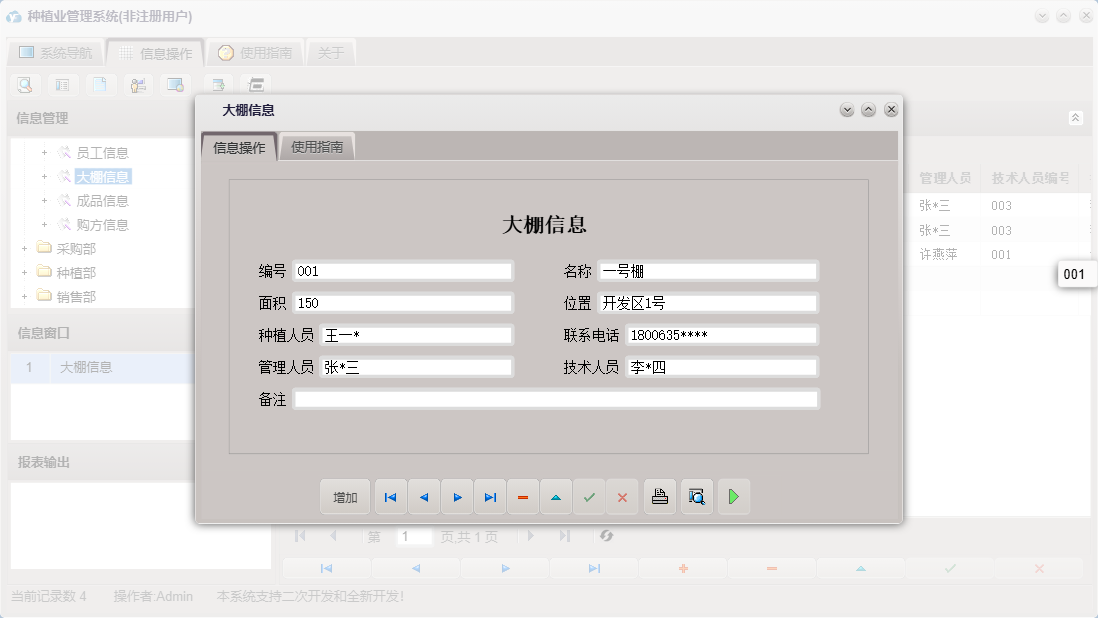Click the new-document icon on the main toolbar
Viewport: 1098px width, 618px height.
pyautogui.click(x=100, y=85)
